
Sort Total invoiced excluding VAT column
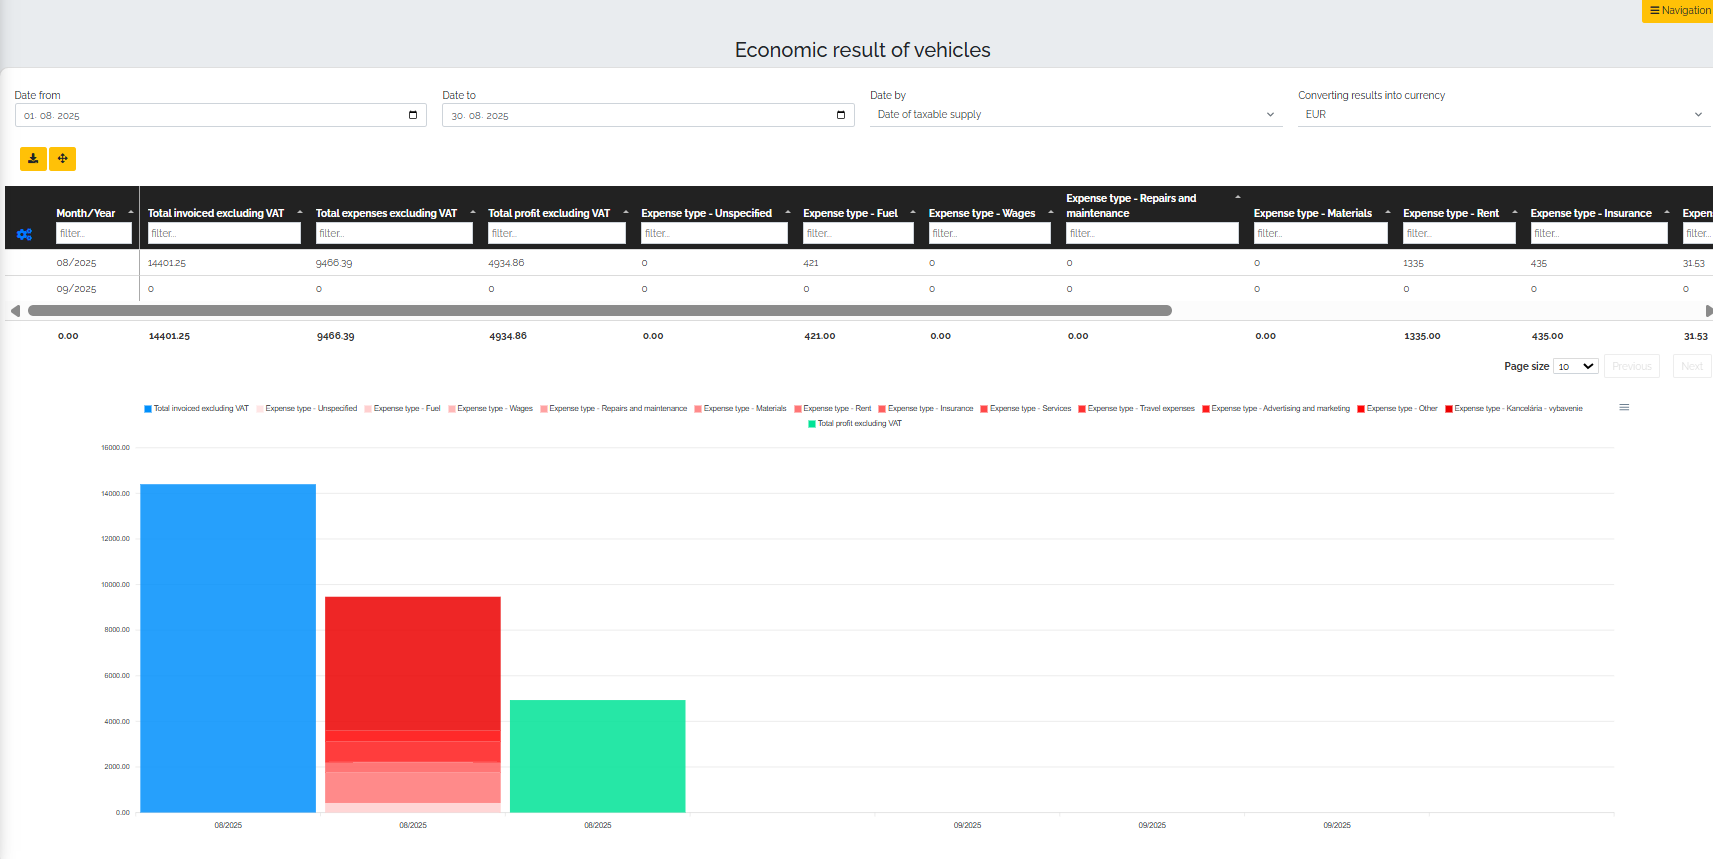tap(300, 212)
